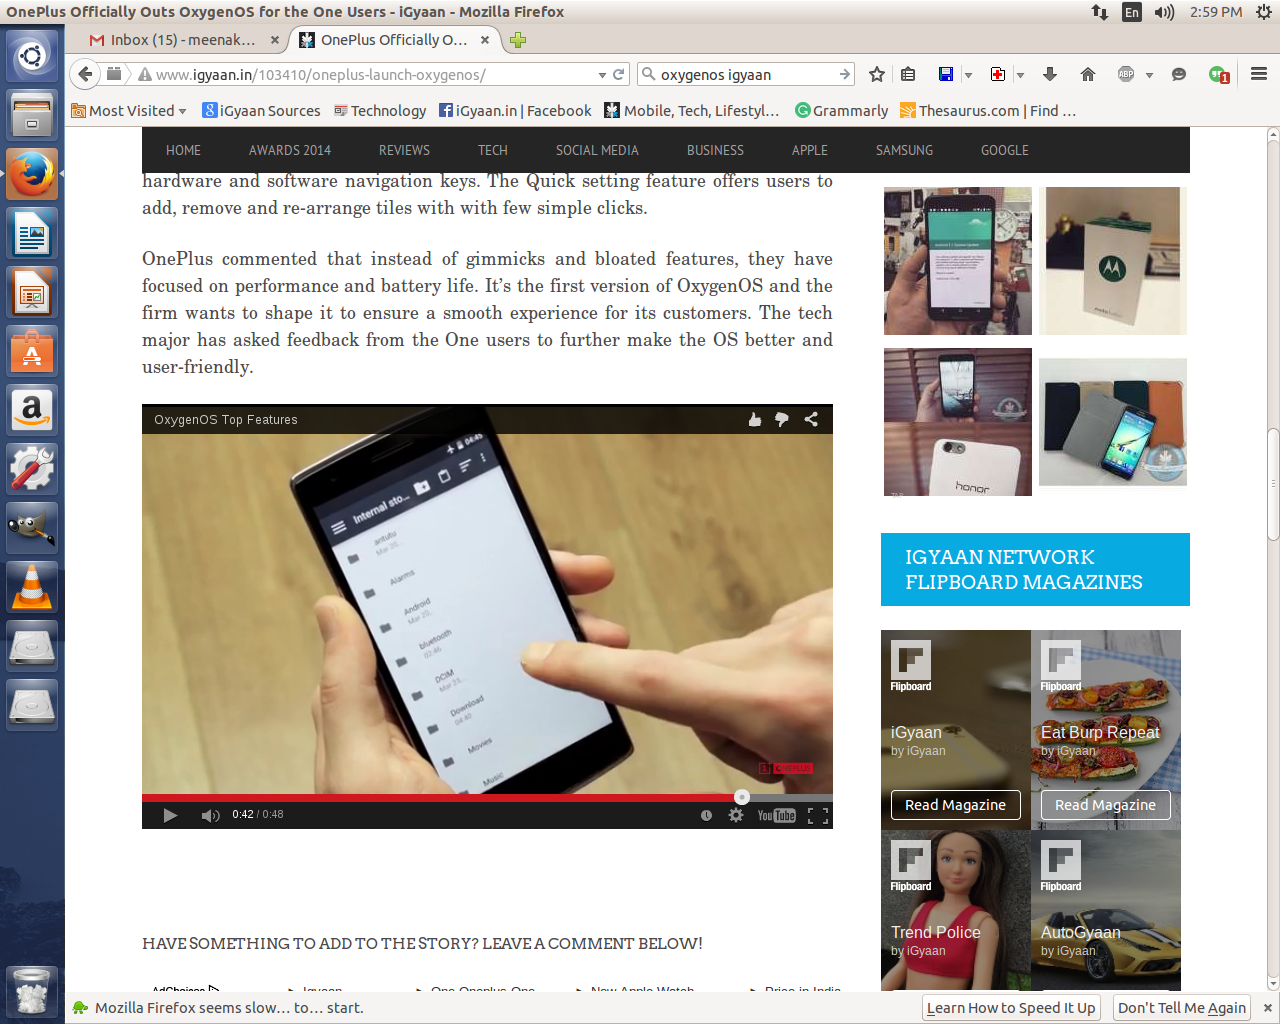Click the Home icon in Firefox toolbar
This screenshot has height=1024, width=1280.
(x=1088, y=74)
